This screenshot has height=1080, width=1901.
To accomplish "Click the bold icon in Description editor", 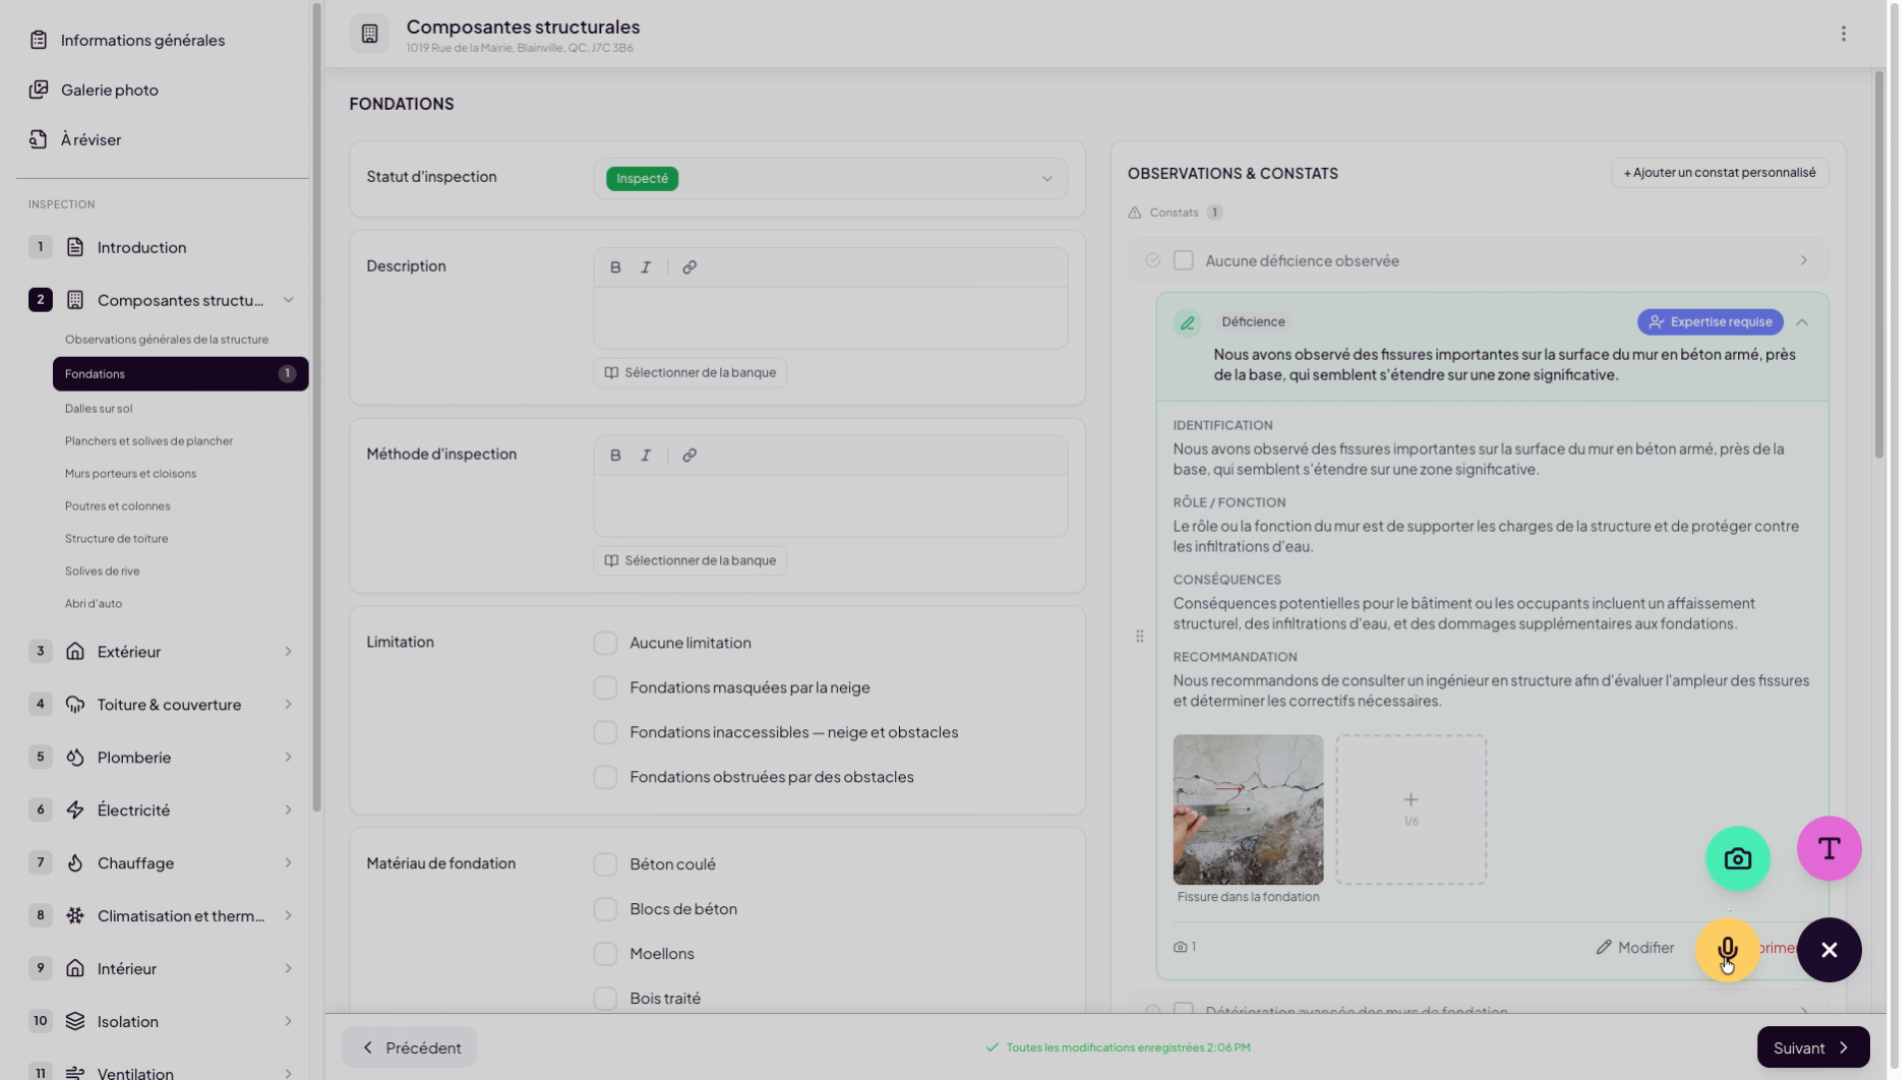I will coord(615,267).
